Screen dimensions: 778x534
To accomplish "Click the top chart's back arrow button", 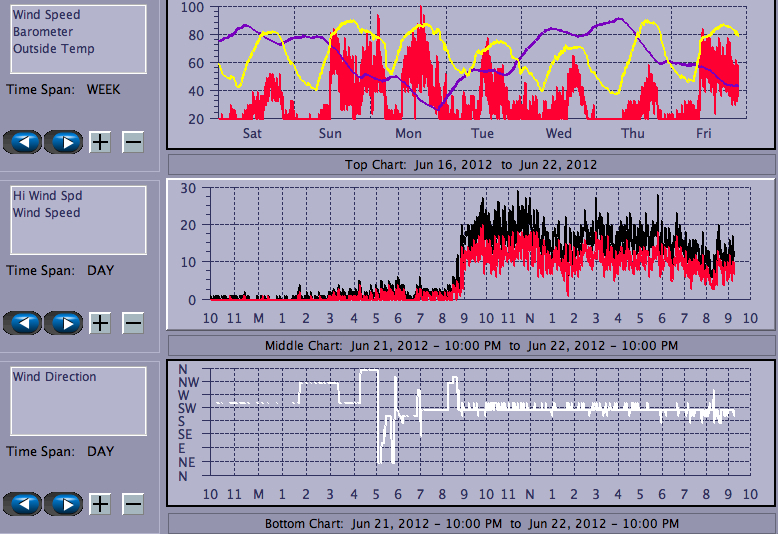I will (x=23, y=142).
